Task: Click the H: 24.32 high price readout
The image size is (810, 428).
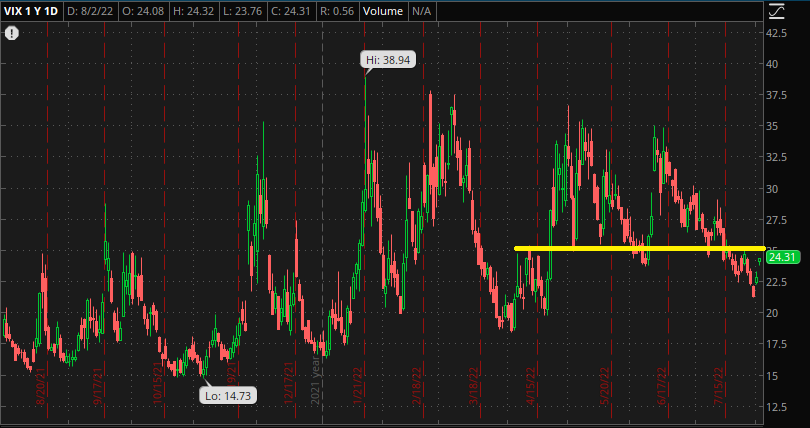Action: click(194, 11)
